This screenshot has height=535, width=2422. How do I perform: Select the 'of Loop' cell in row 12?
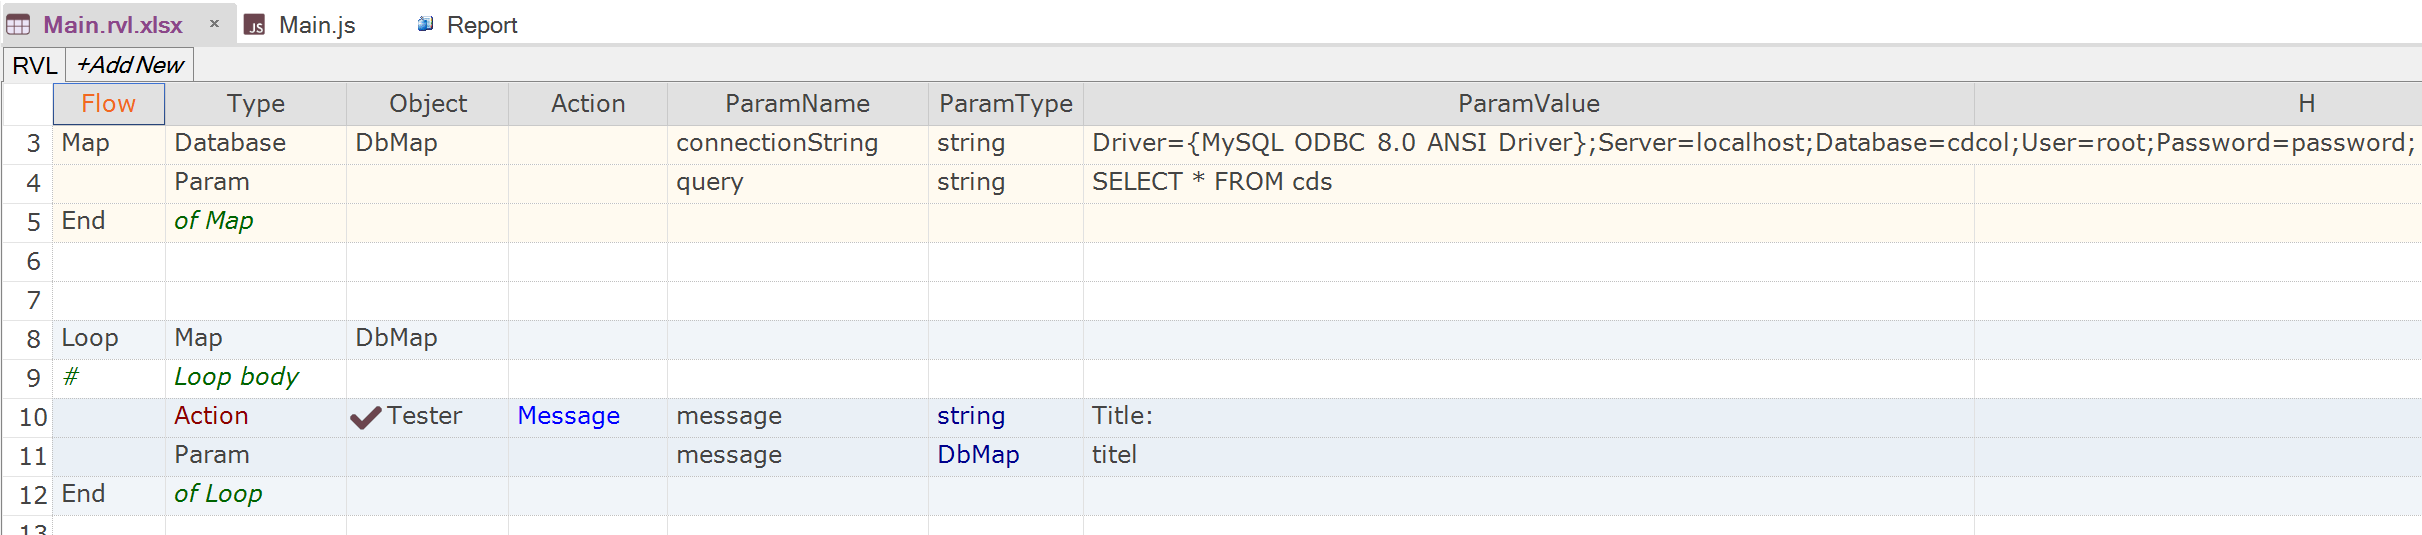coord(218,494)
